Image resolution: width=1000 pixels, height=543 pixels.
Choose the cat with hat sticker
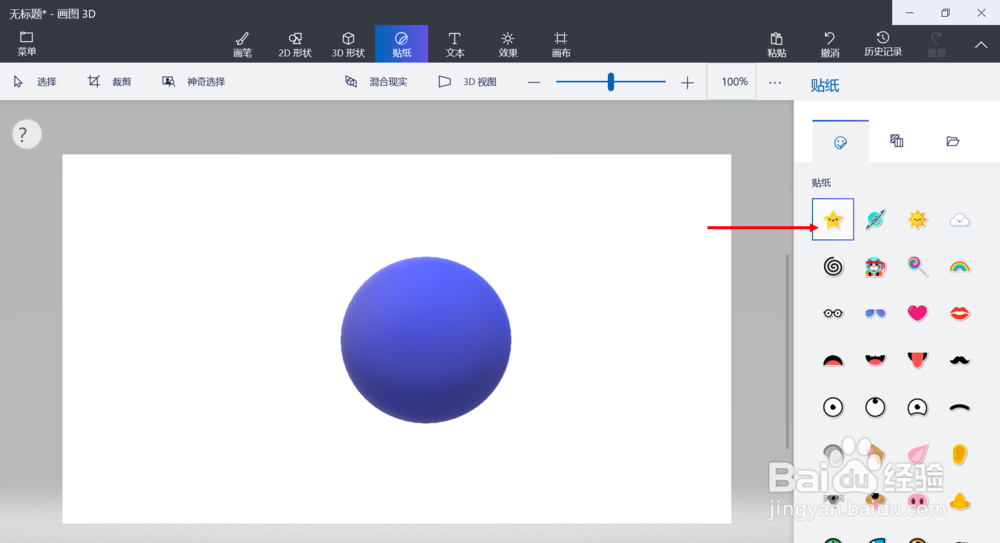[x=875, y=267]
